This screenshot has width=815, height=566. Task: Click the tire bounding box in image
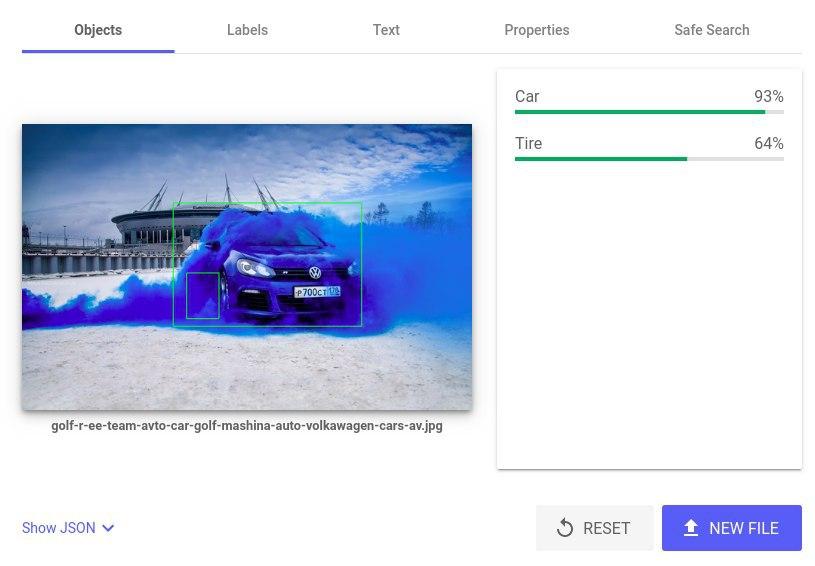point(203,295)
